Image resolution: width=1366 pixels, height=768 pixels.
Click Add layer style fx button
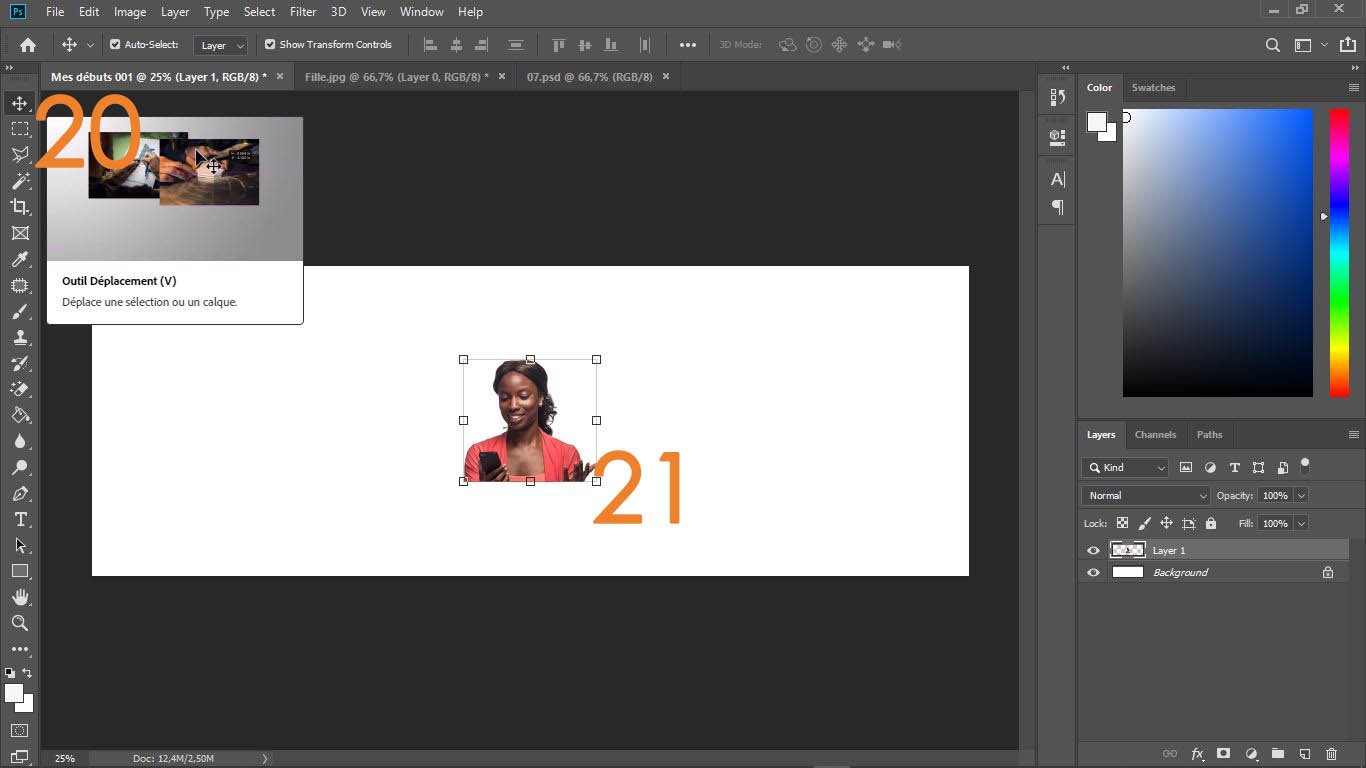click(x=1197, y=754)
